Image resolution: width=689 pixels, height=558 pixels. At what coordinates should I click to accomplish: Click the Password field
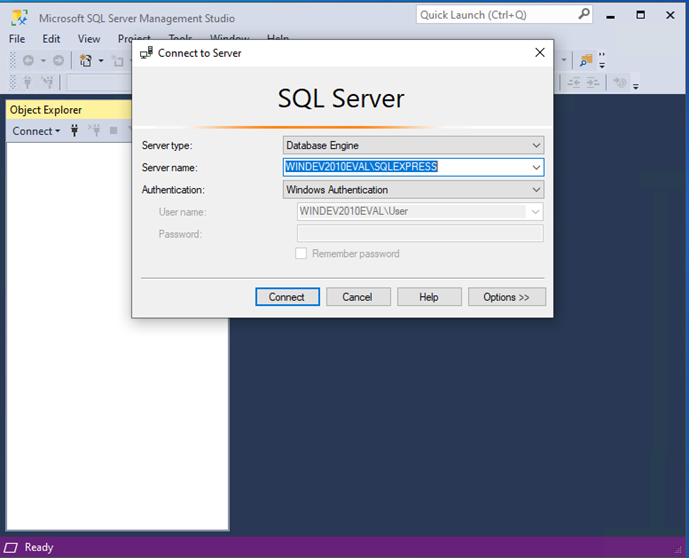[x=420, y=233]
